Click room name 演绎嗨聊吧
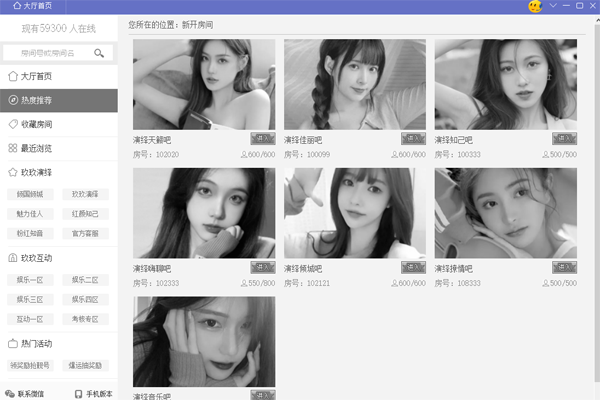 pyautogui.click(x=152, y=269)
